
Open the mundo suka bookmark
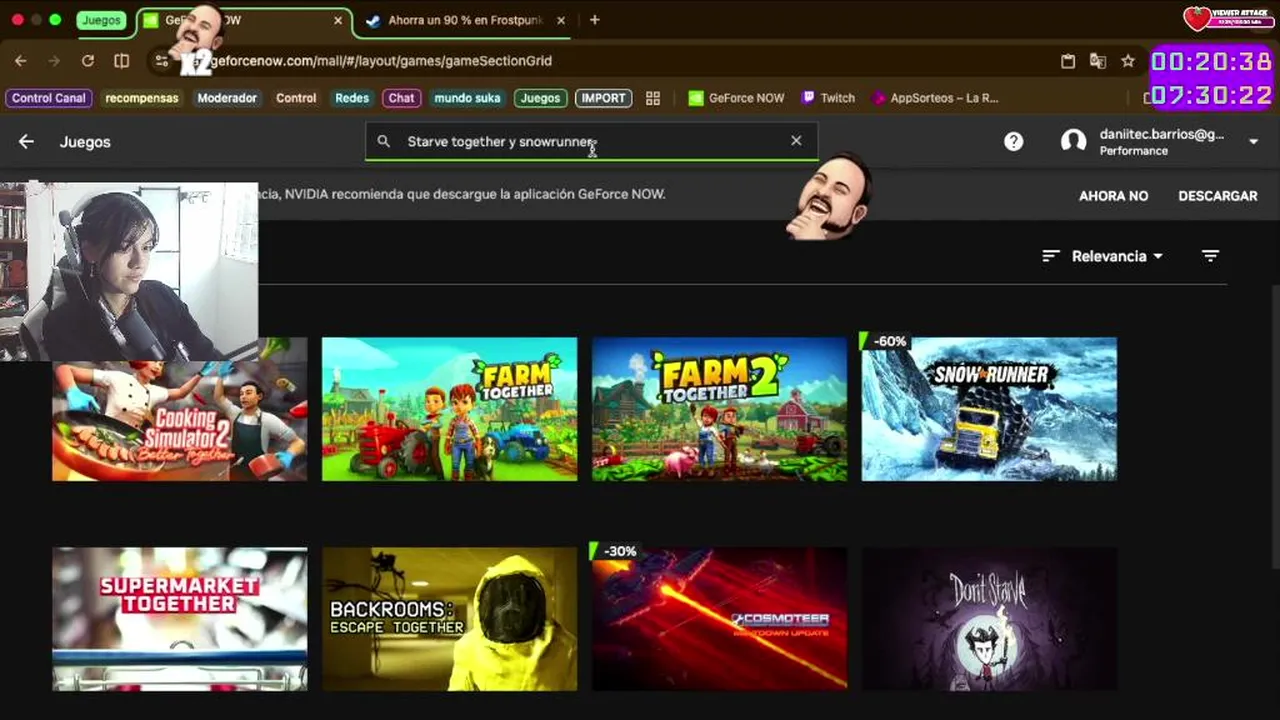point(467,98)
